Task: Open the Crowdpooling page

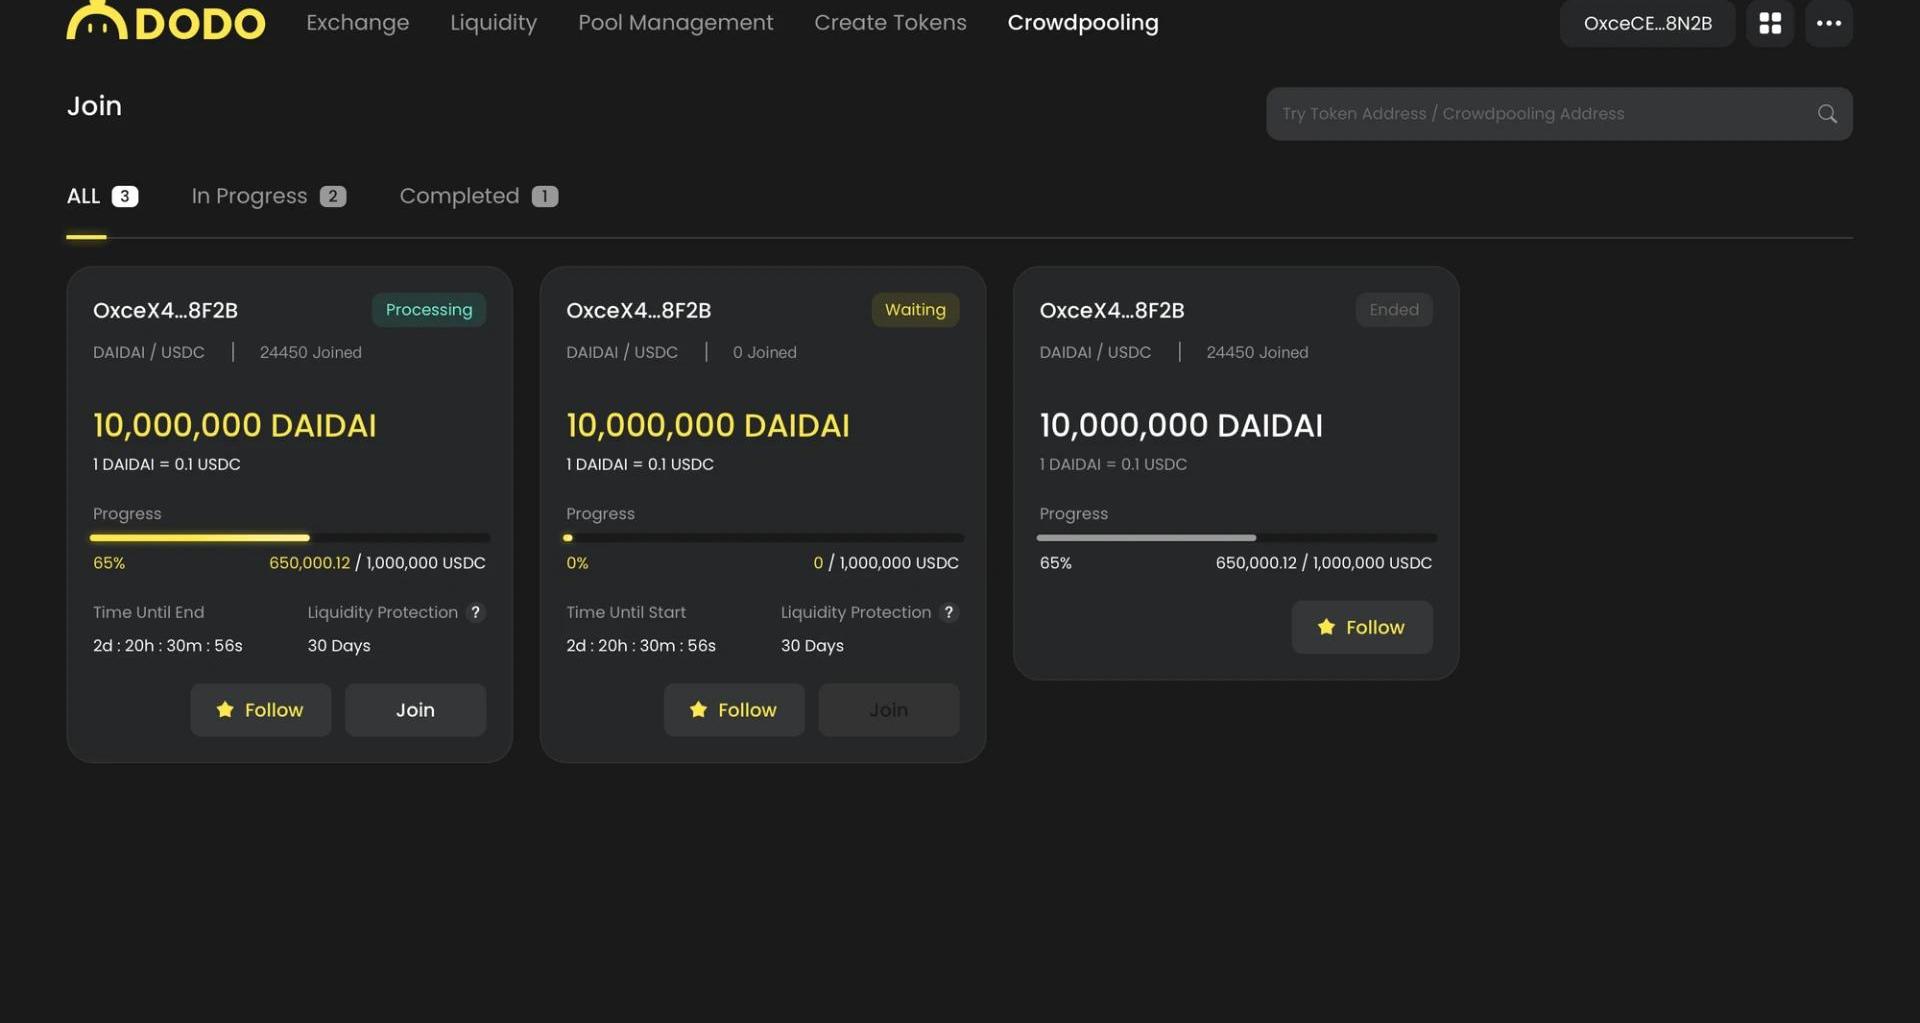Action: point(1083,22)
